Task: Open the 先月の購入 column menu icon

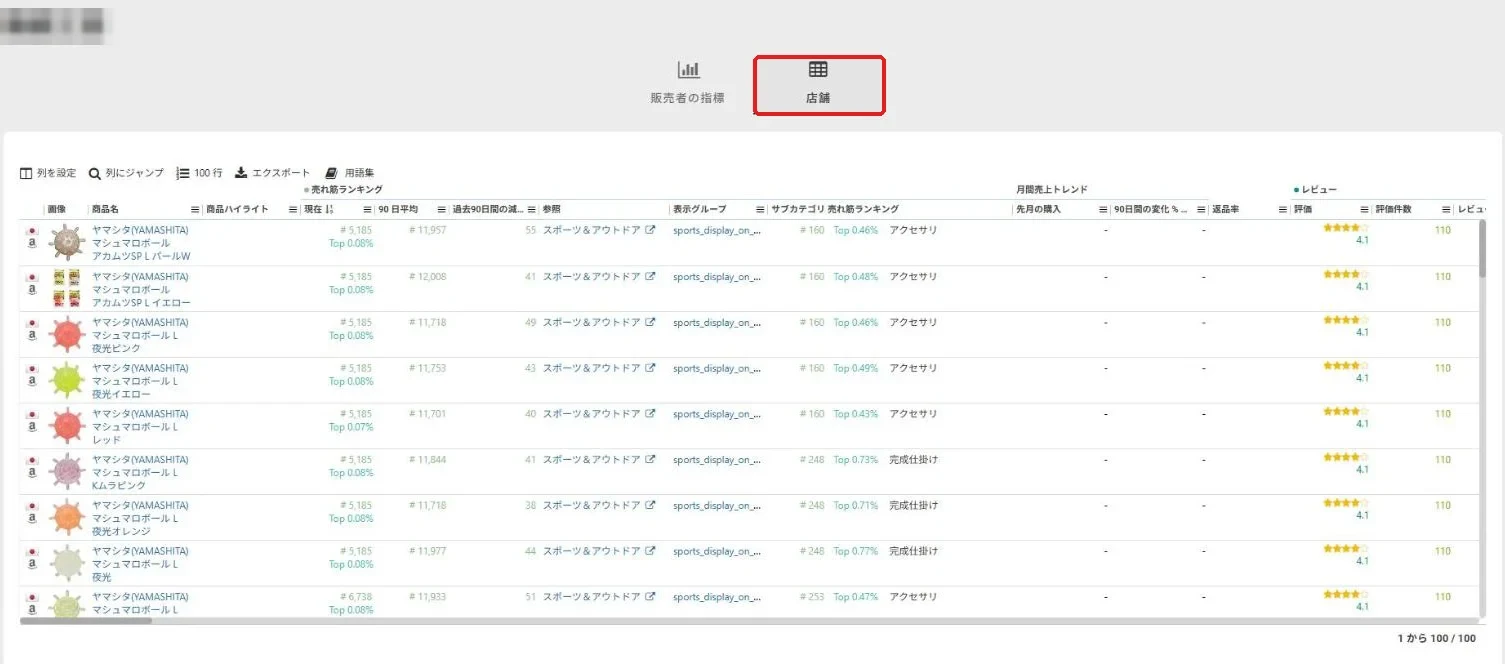Action: pyautogui.click(x=1103, y=209)
